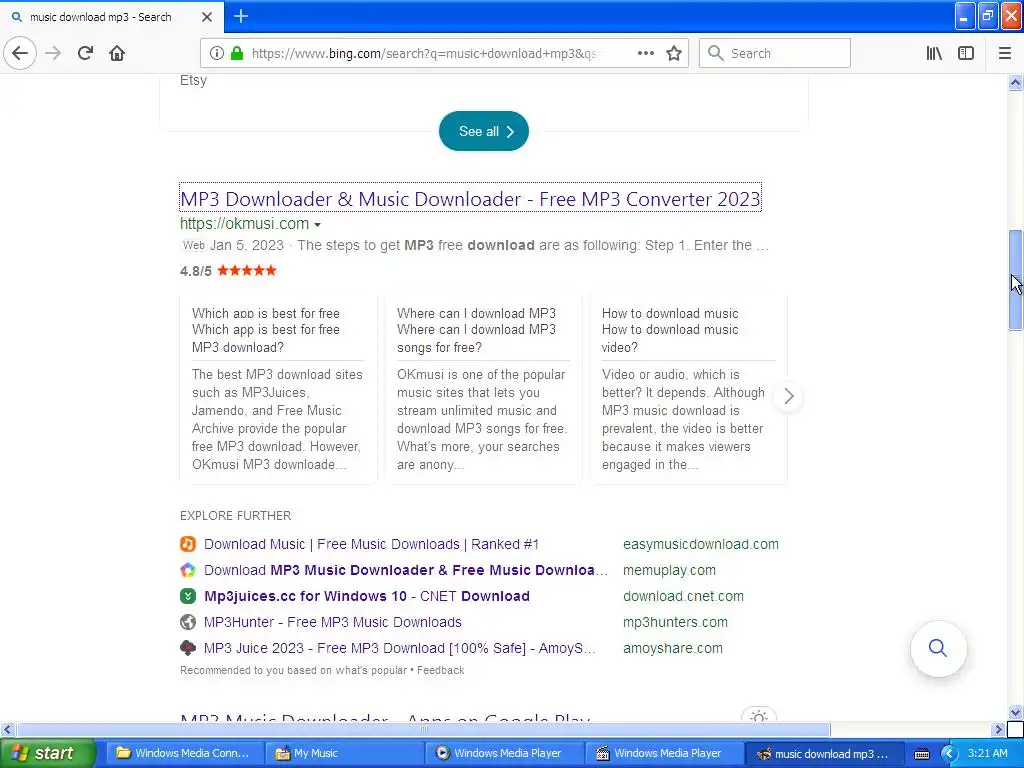Open the Windows start menu
This screenshot has height=768, width=1024.
tap(47, 753)
